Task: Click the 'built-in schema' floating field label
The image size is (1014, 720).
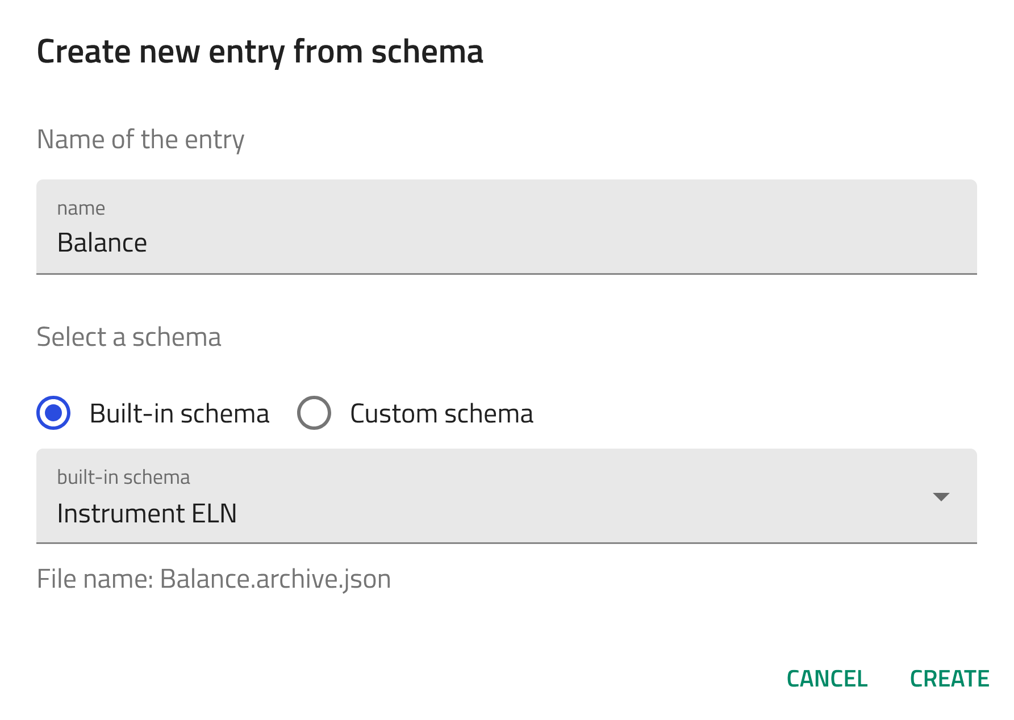Action: 123,477
